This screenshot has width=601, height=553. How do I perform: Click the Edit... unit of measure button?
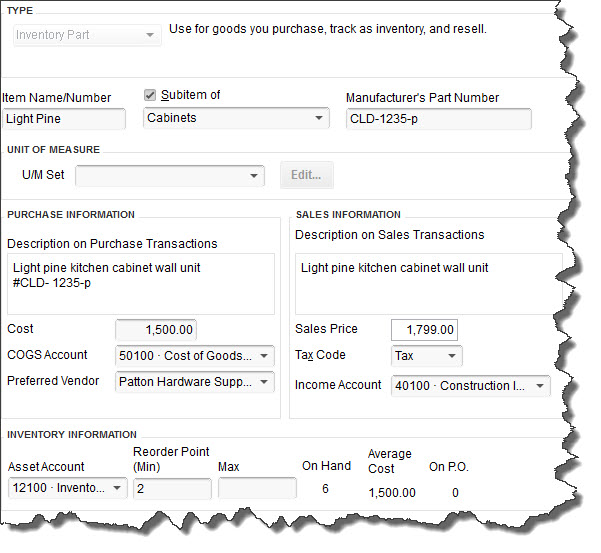pos(306,175)
